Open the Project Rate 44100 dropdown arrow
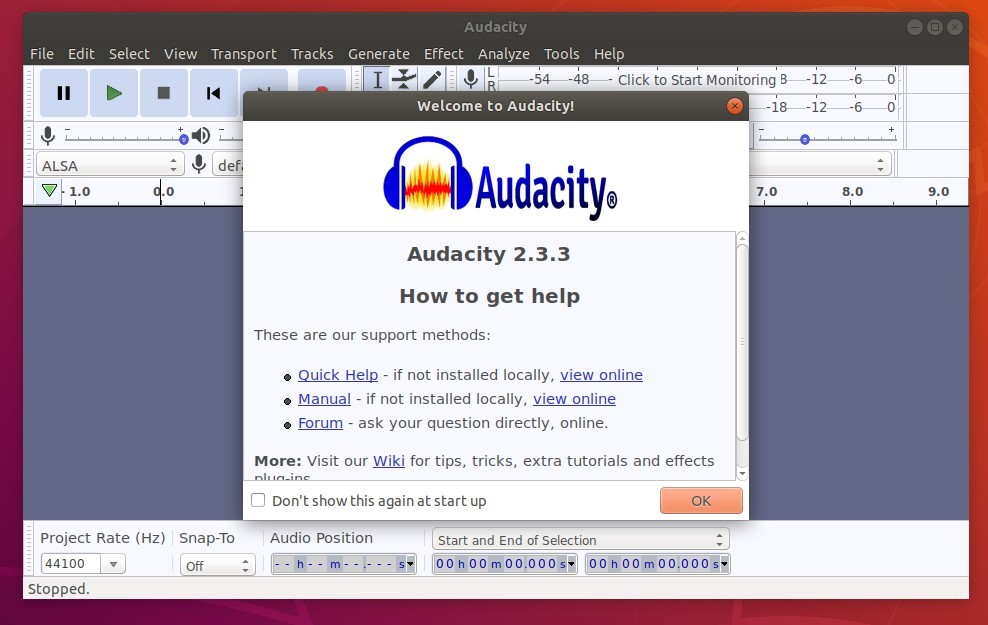Image resolution: width=988 pixels, height=625 pixels. click(113, 564)
